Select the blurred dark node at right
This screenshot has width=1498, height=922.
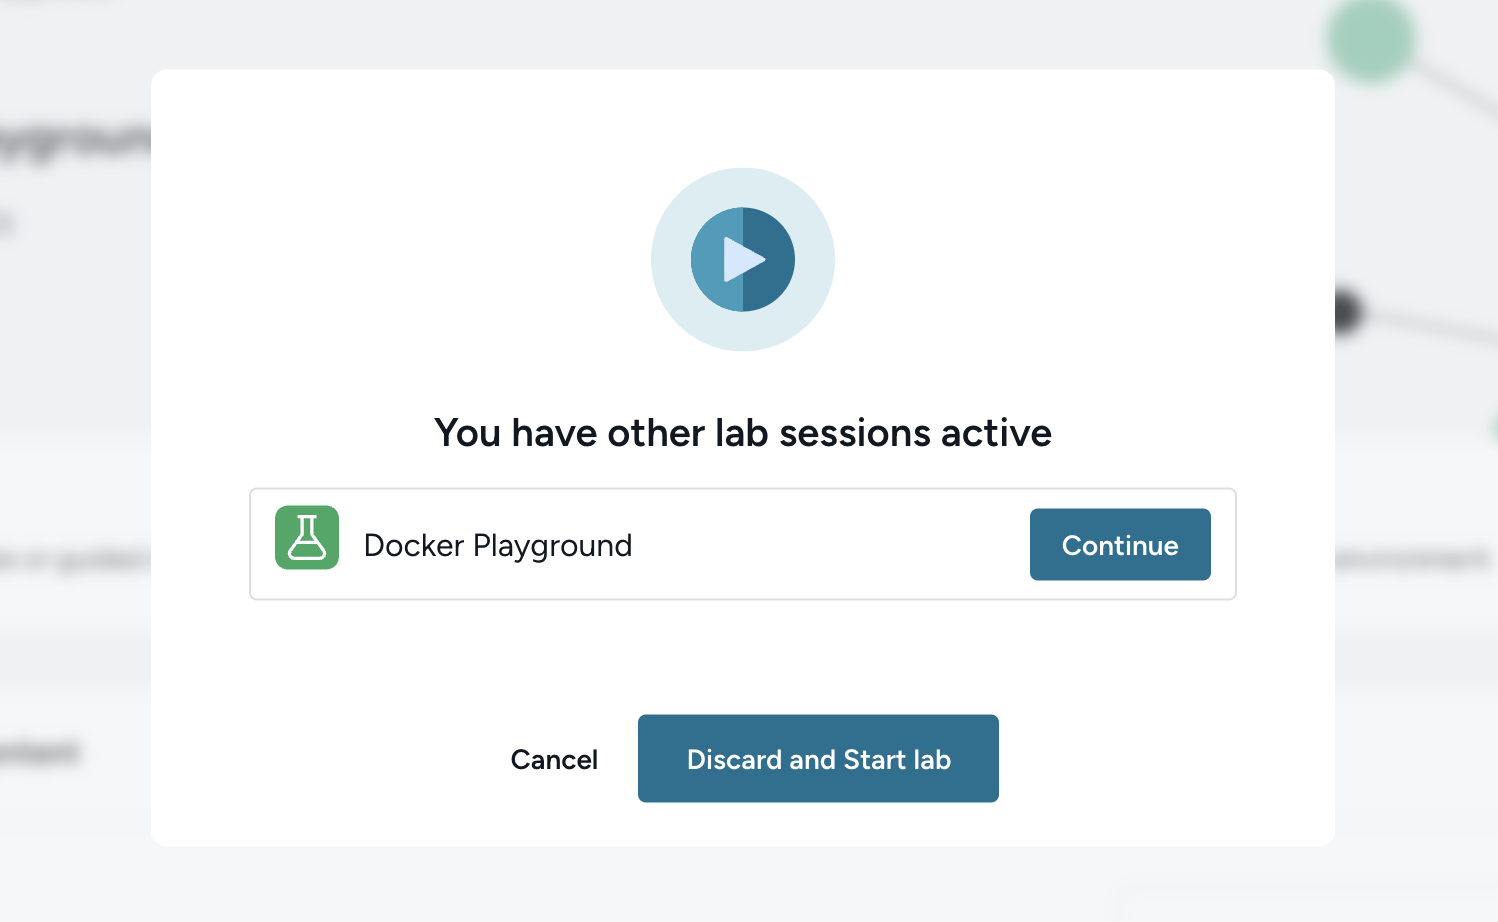(x=1349, y=313)
